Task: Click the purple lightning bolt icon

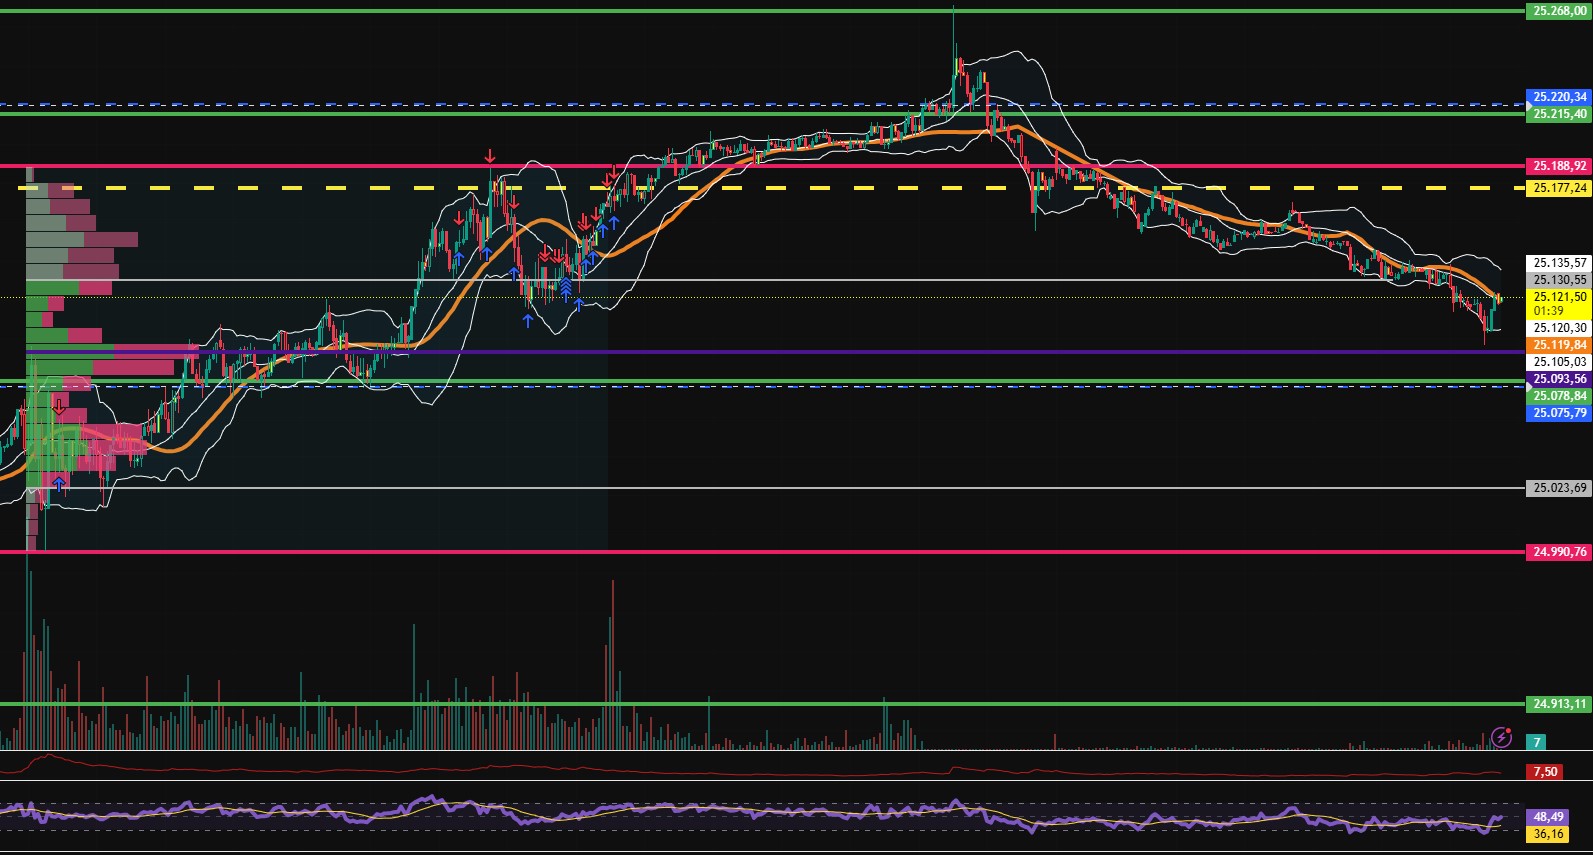Action: click(1501, 738)
